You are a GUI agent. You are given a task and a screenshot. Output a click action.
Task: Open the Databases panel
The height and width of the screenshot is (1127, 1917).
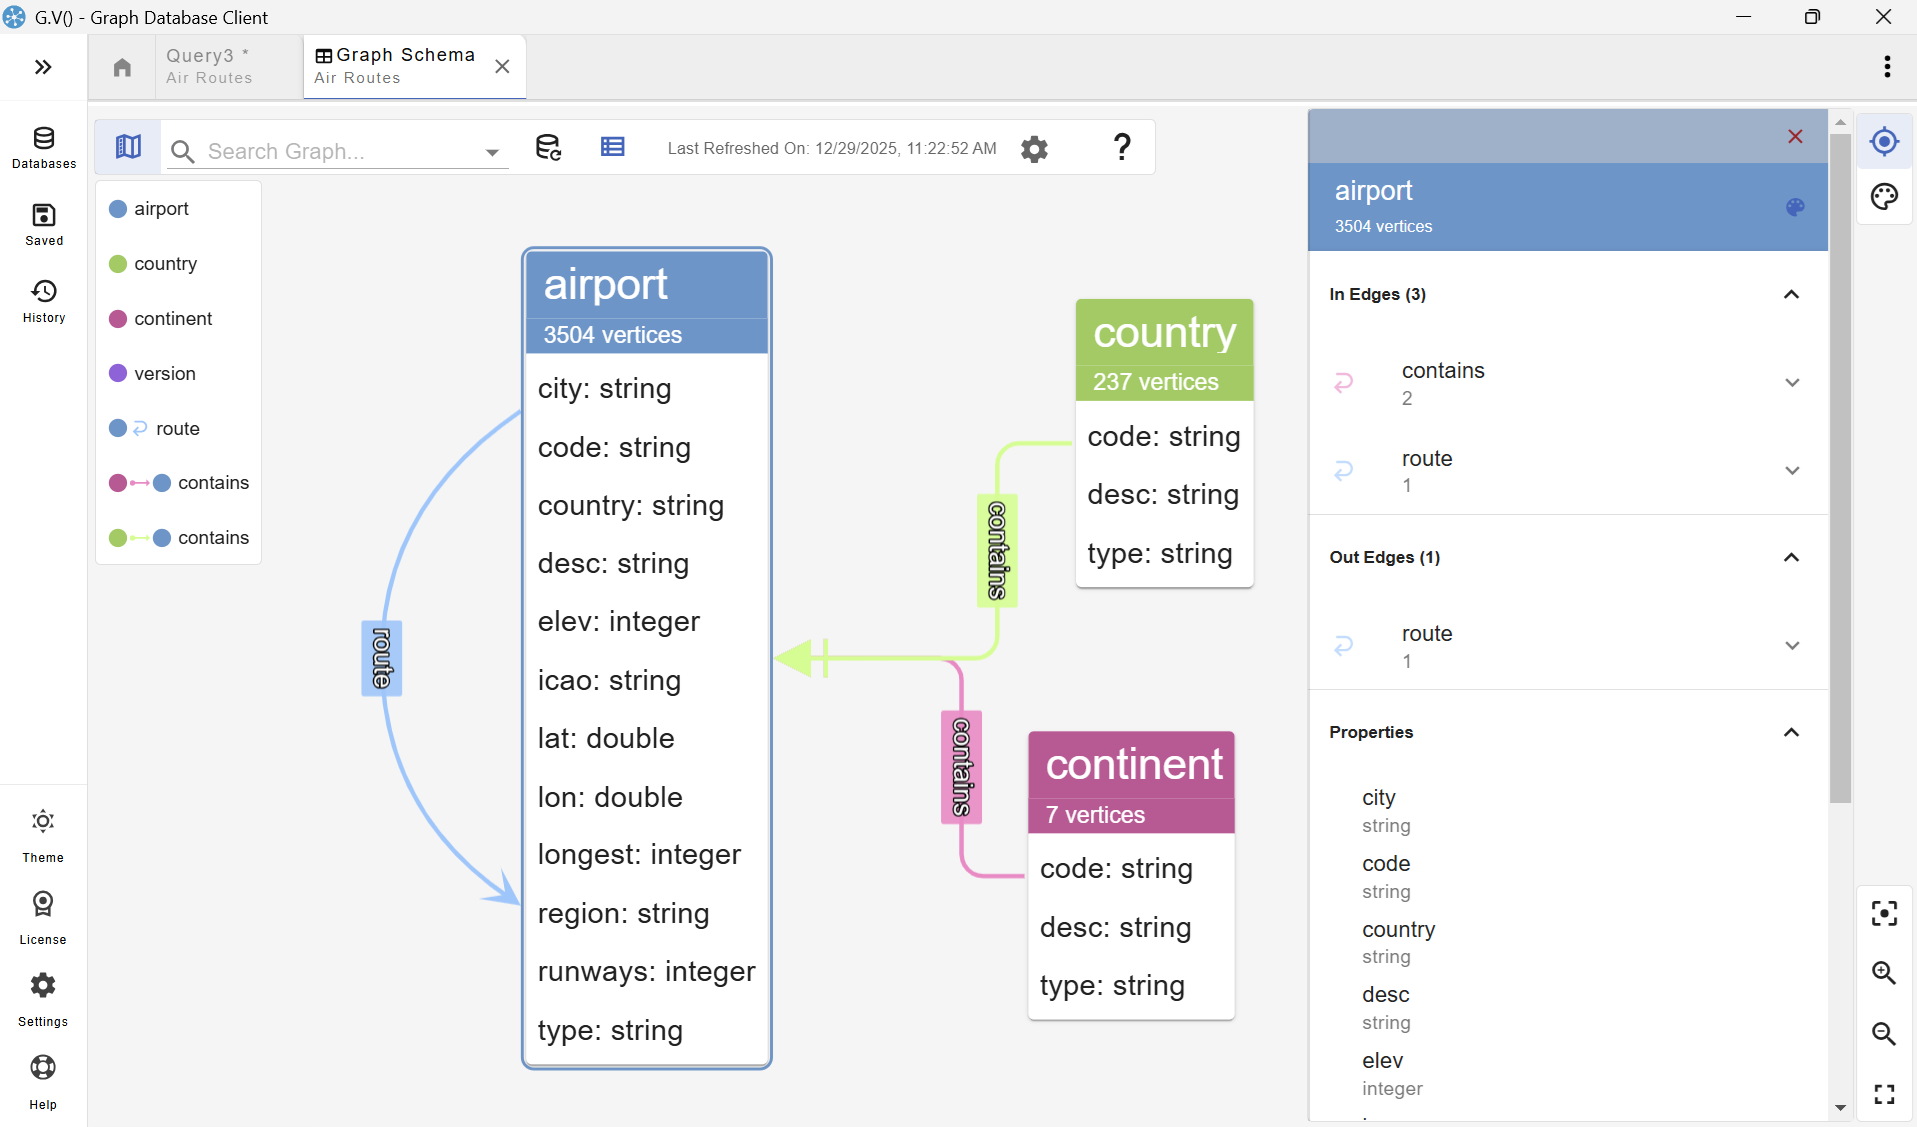click(x=43, y=148)
